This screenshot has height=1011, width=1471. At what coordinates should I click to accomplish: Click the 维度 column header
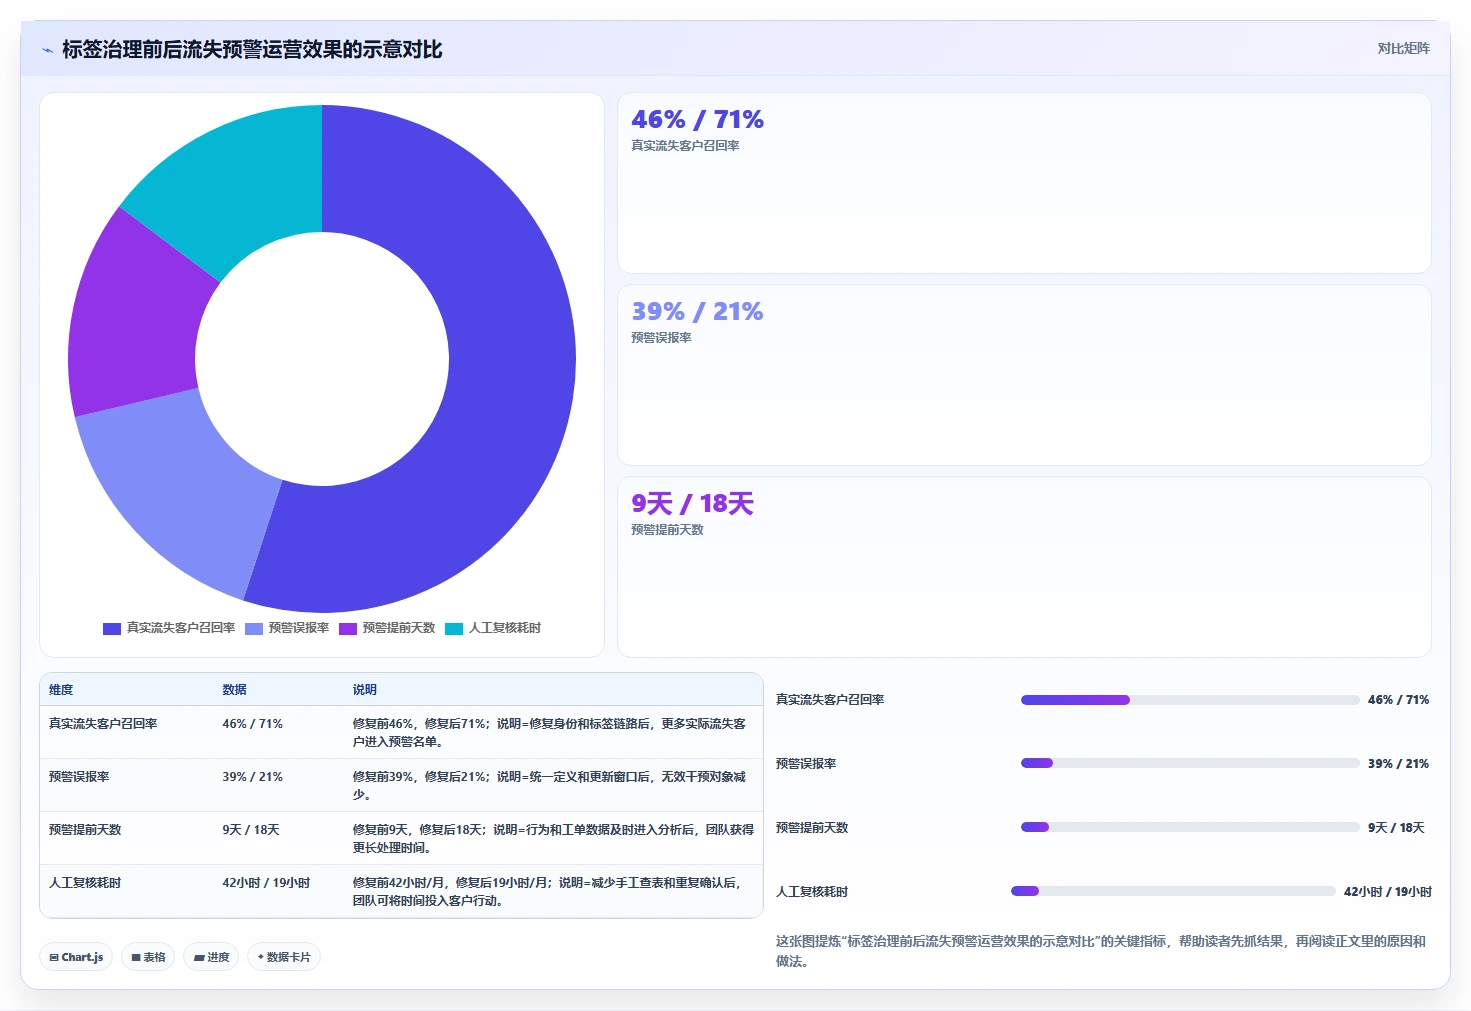click(61, 690)
